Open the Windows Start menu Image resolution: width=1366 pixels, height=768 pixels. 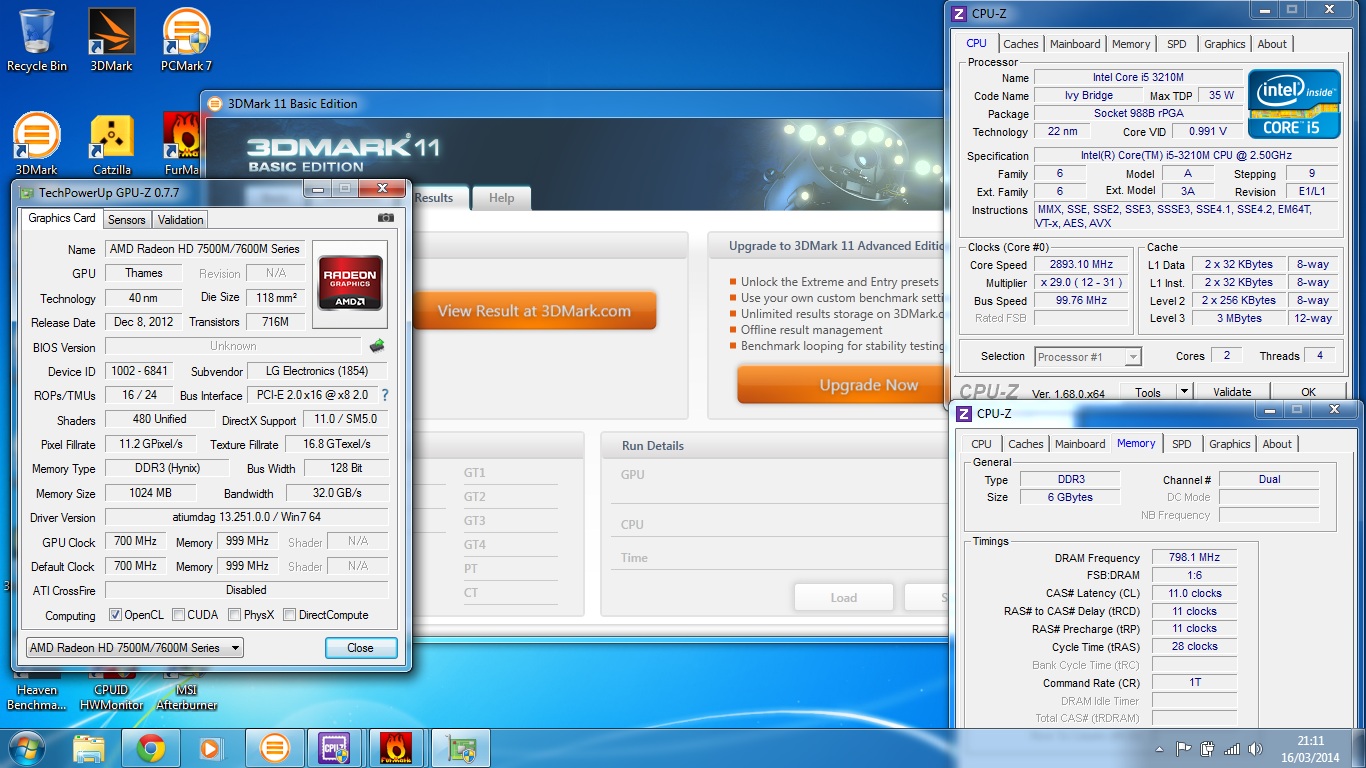pos(26,747)
